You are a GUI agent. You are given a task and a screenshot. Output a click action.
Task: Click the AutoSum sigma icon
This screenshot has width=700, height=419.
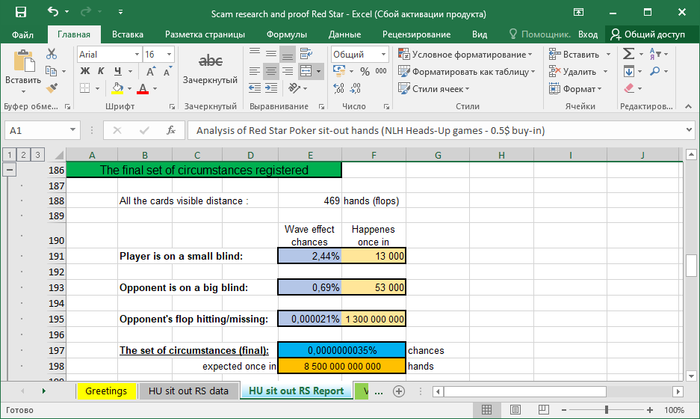pos(629,54)
